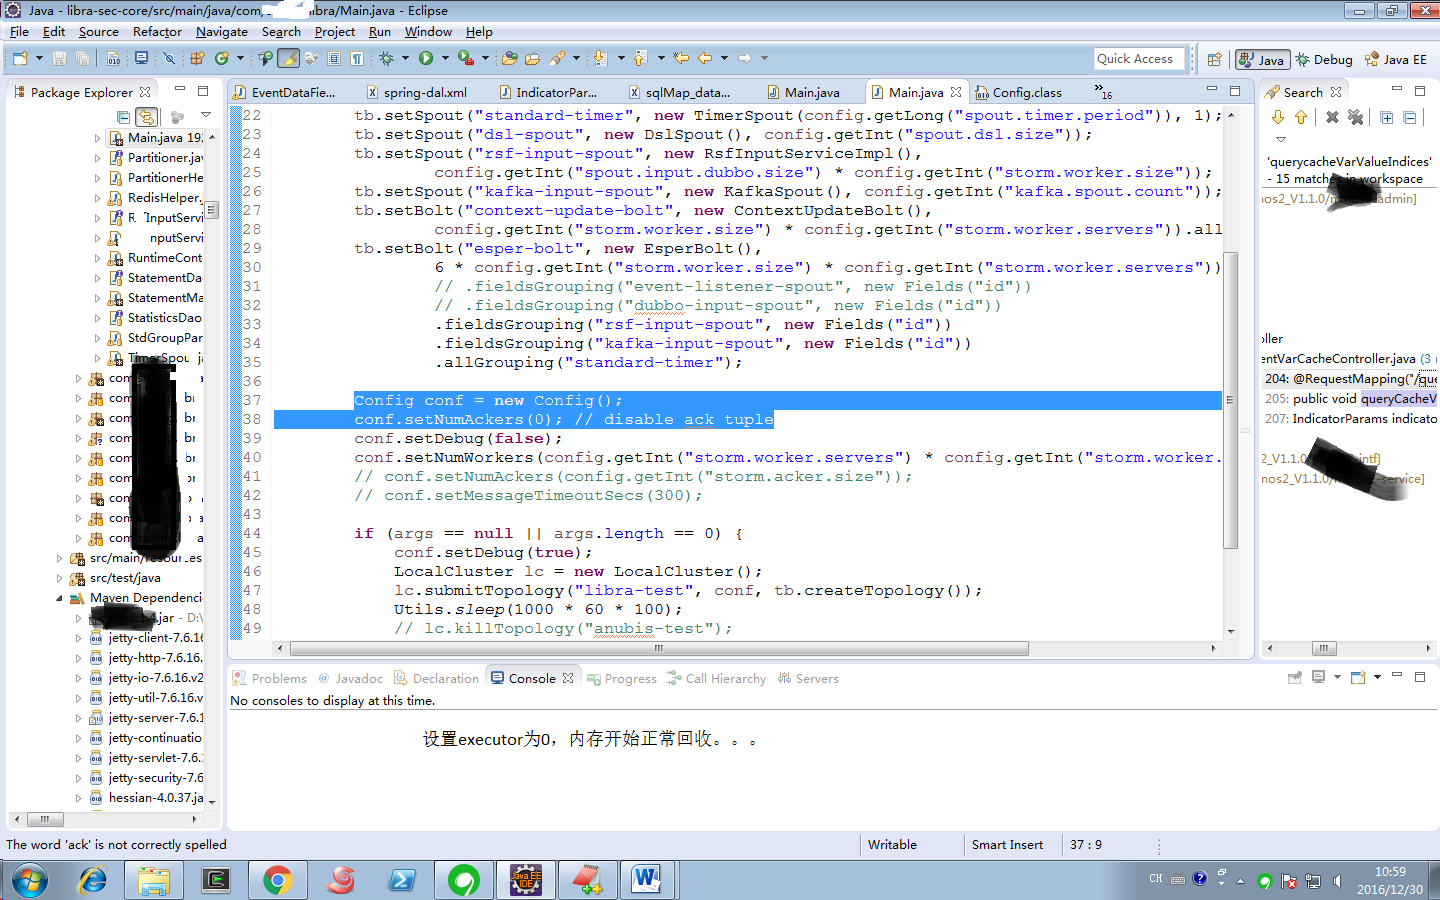This screenshot has width=1440, height=900.
Task: Click the New file wizard icon
Action: tap(20, 59)
